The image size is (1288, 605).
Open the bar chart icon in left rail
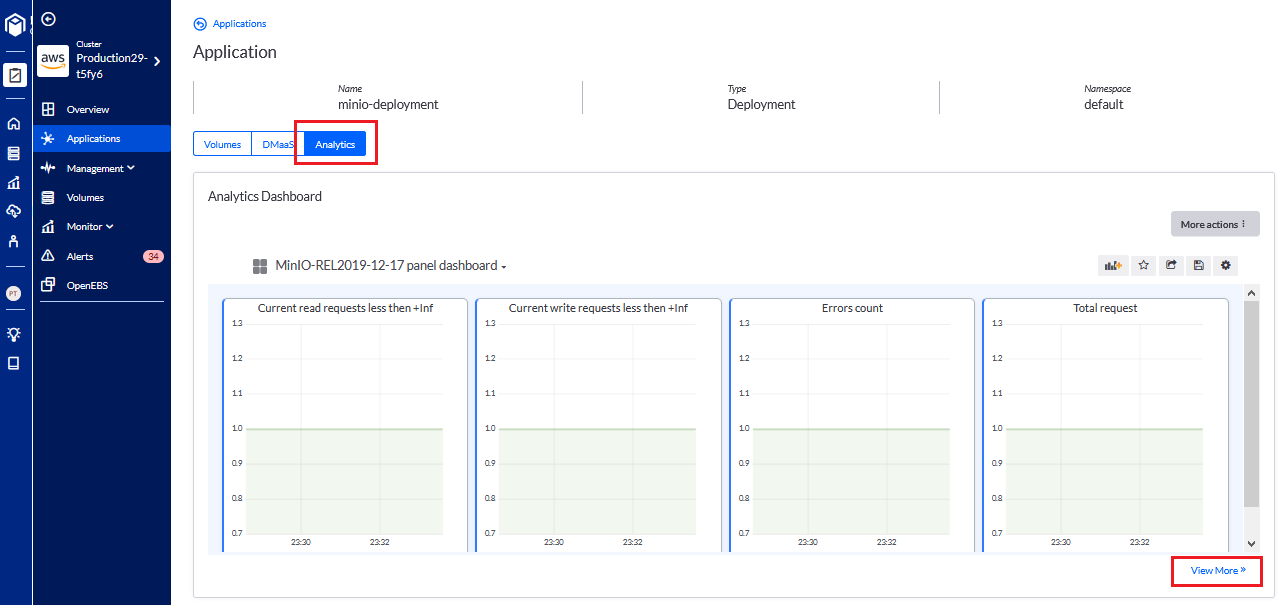click(14, 182)
